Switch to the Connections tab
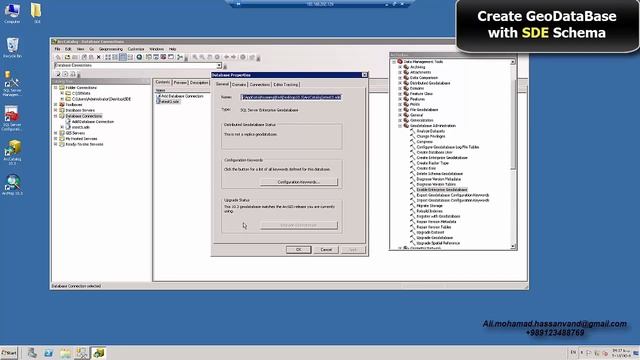The width and height of the screenshot is (640, 360). point(260,84)
